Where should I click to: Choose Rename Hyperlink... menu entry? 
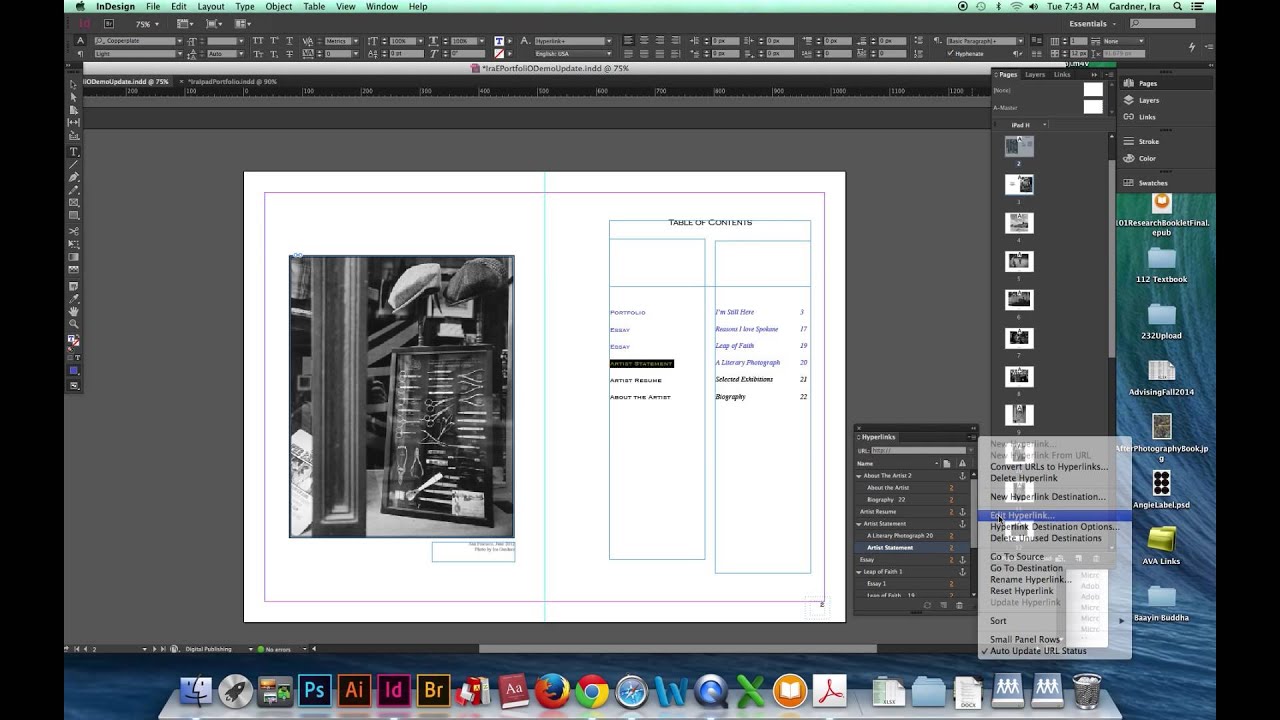pyautogui.click(x=1031, y=579)
